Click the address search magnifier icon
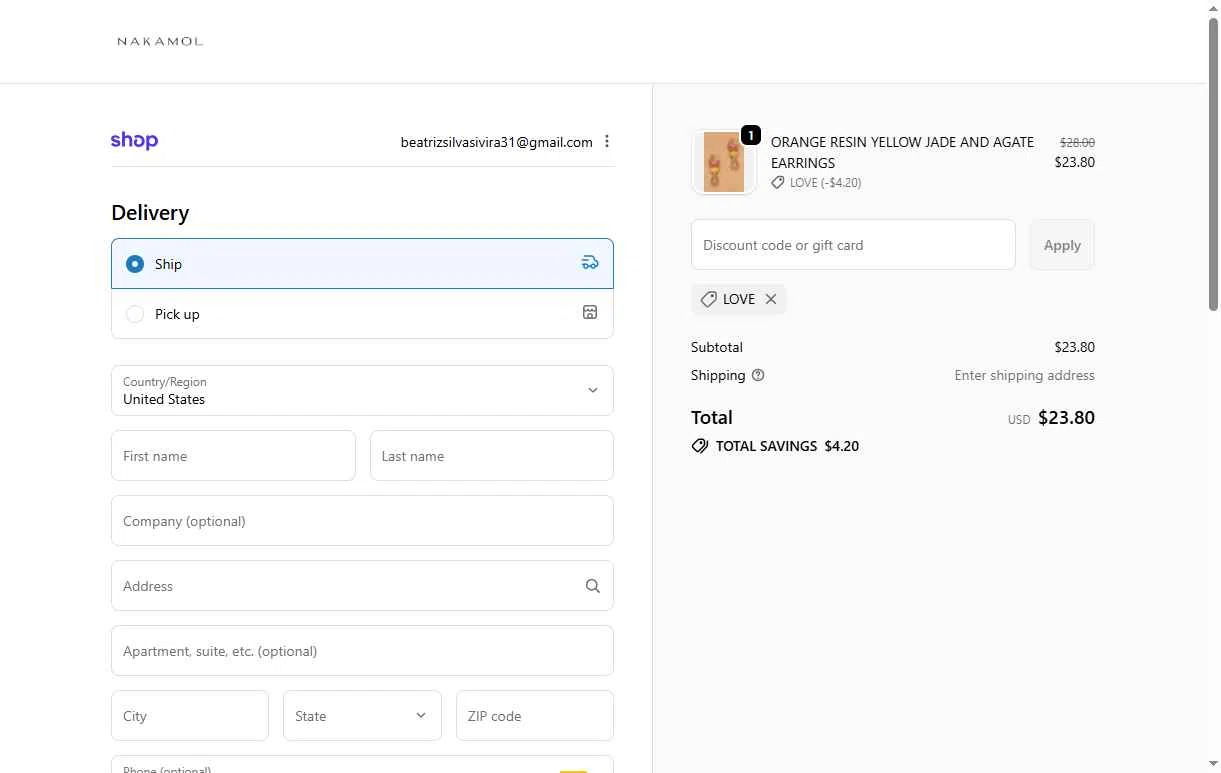 (593, 586)
